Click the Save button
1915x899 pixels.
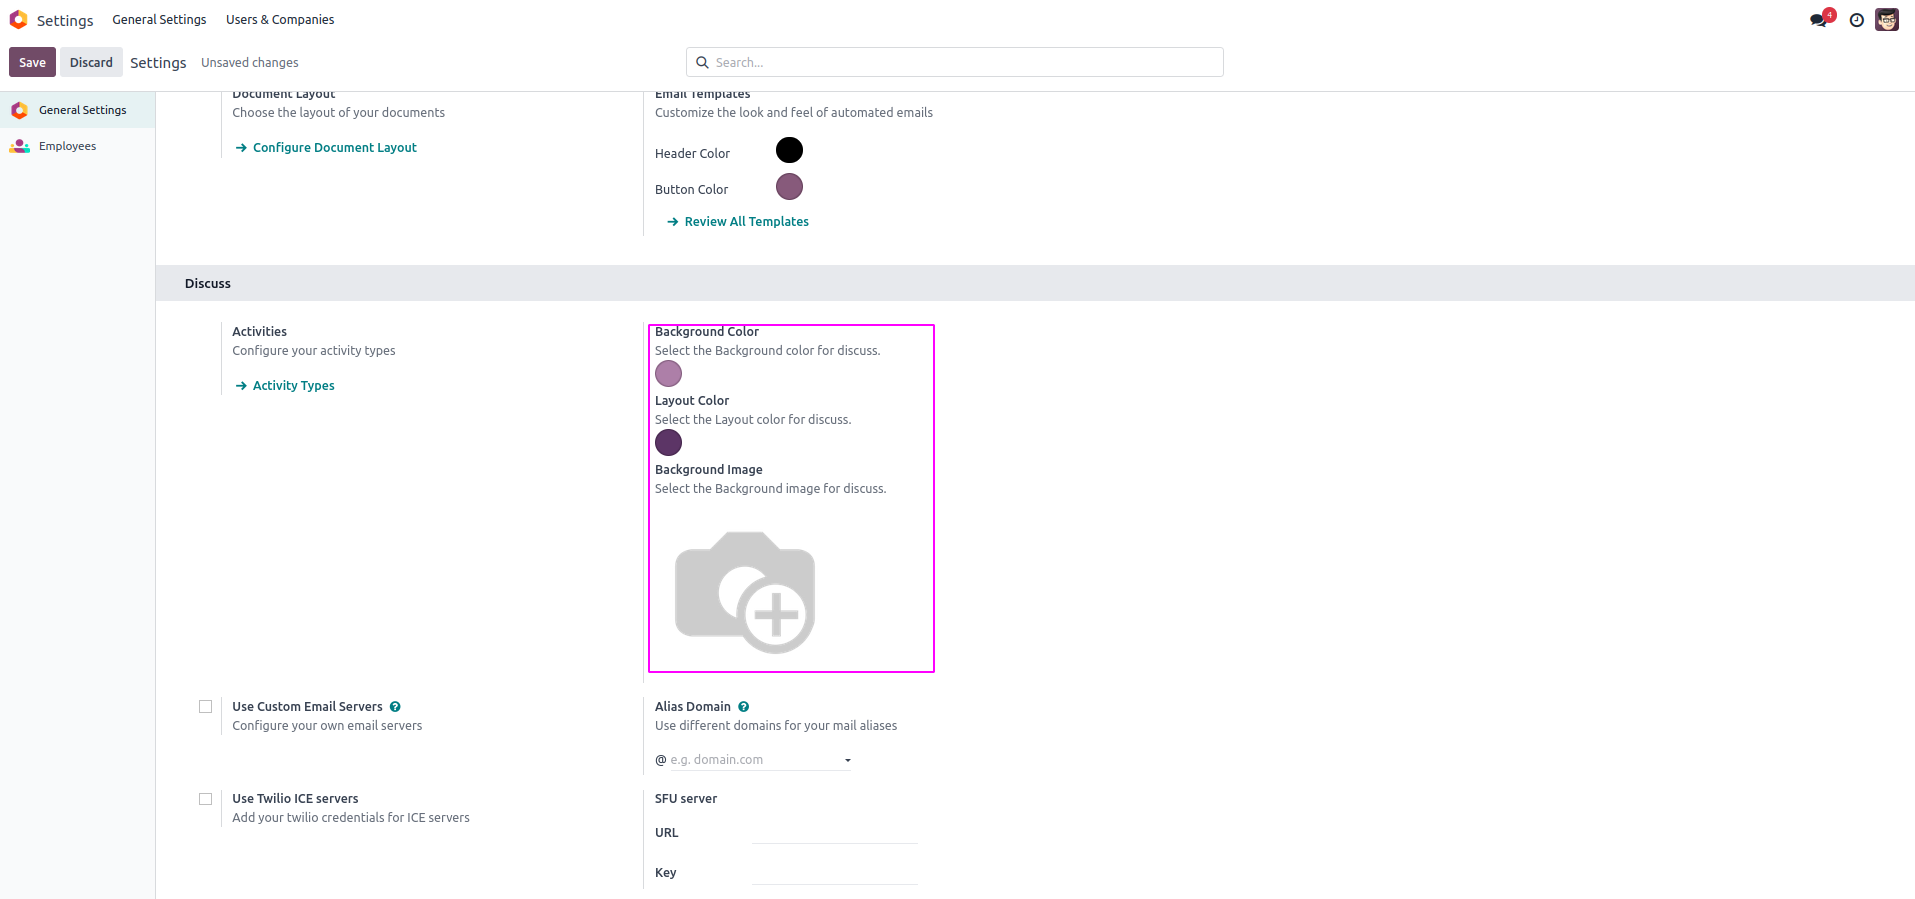coord(32,62)
